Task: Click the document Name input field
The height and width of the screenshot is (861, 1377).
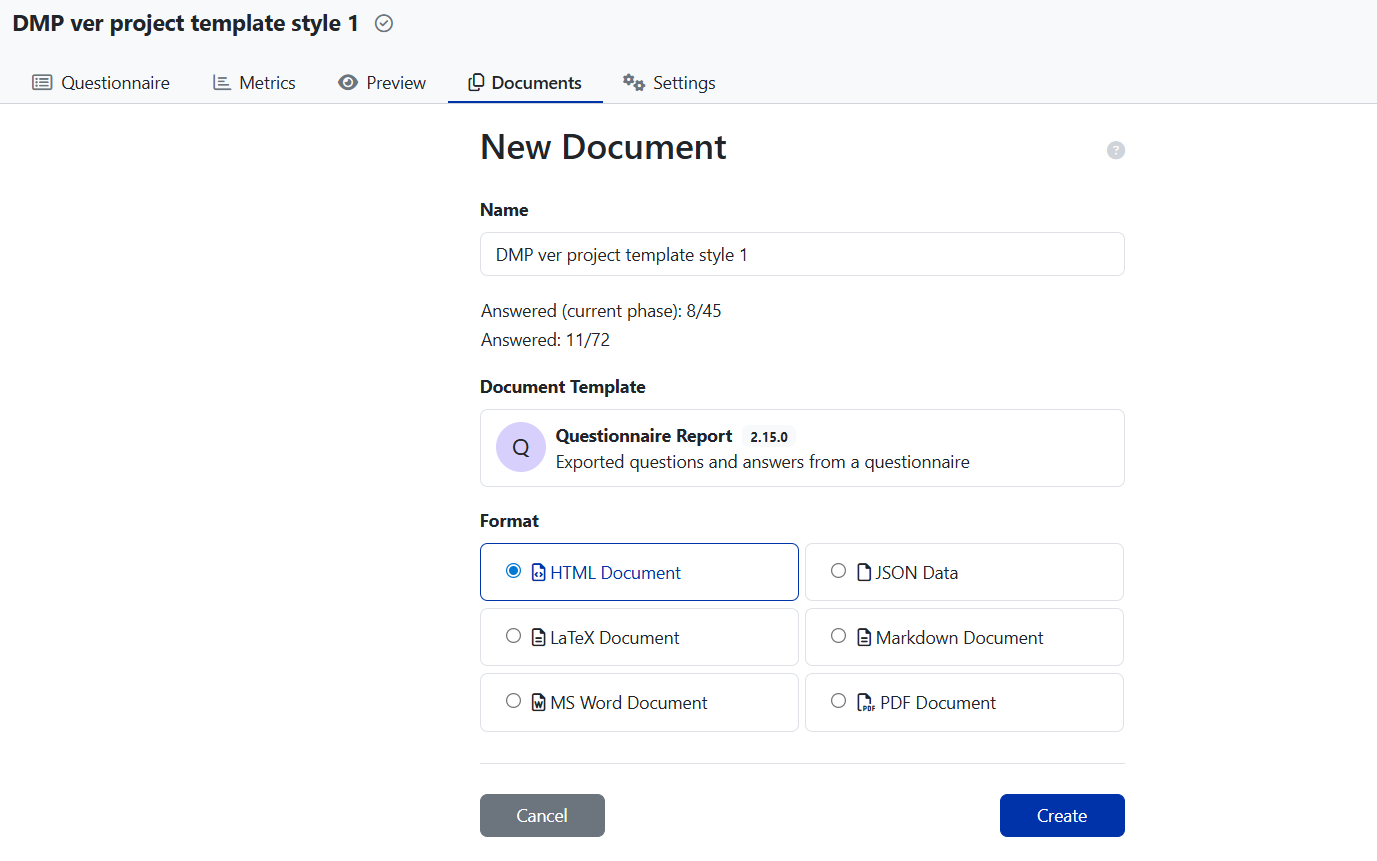Action: pyautogui.click(x=802, y=255)
